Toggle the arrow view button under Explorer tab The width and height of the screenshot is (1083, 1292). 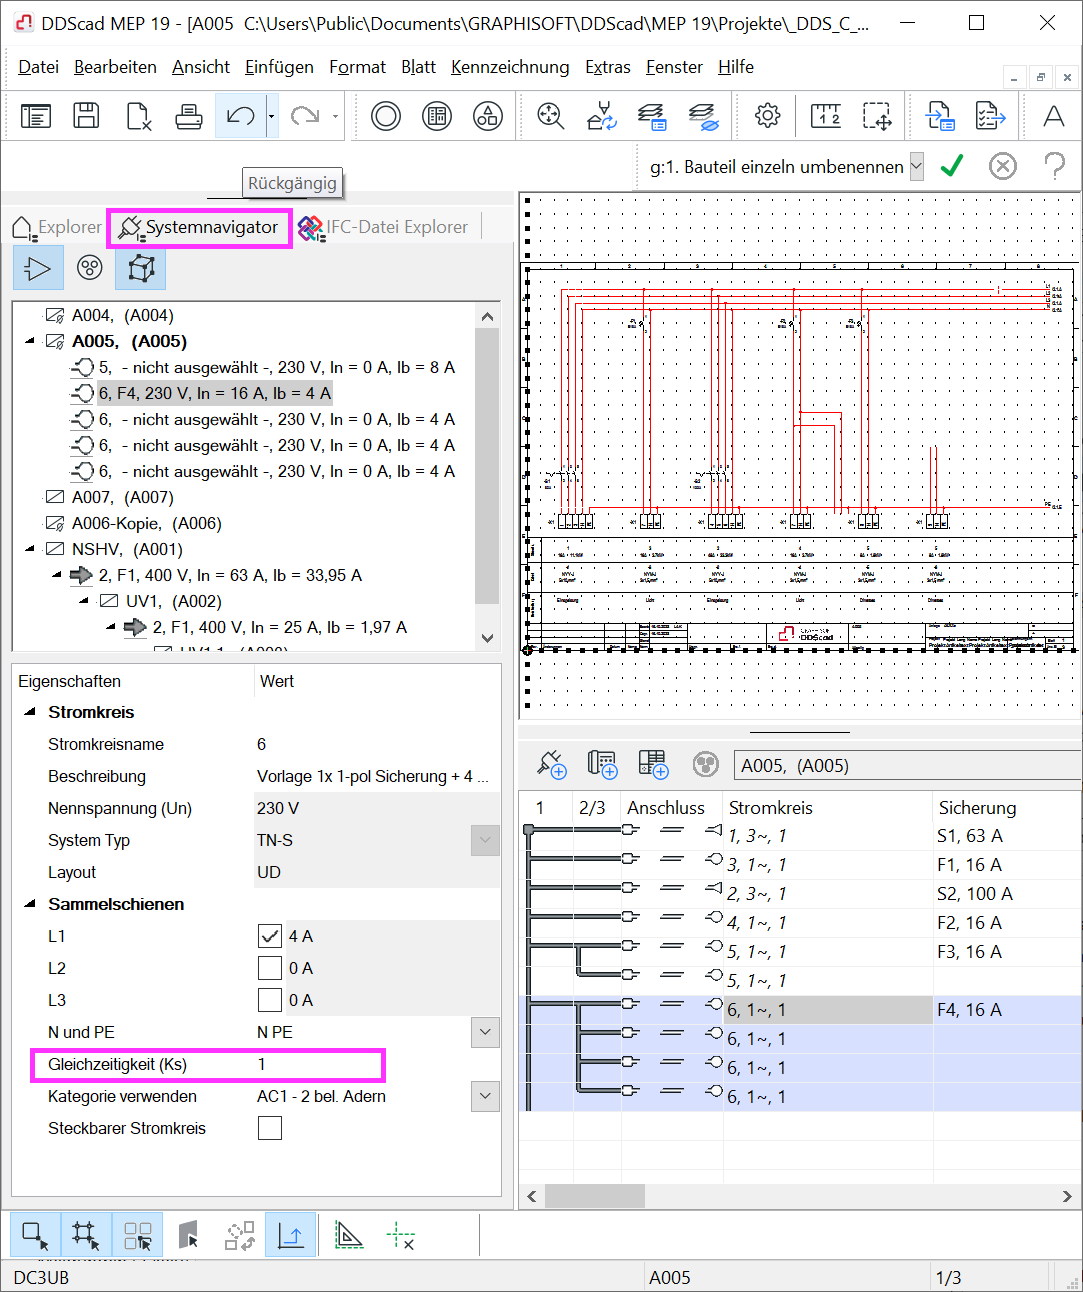tap(38, 268)
